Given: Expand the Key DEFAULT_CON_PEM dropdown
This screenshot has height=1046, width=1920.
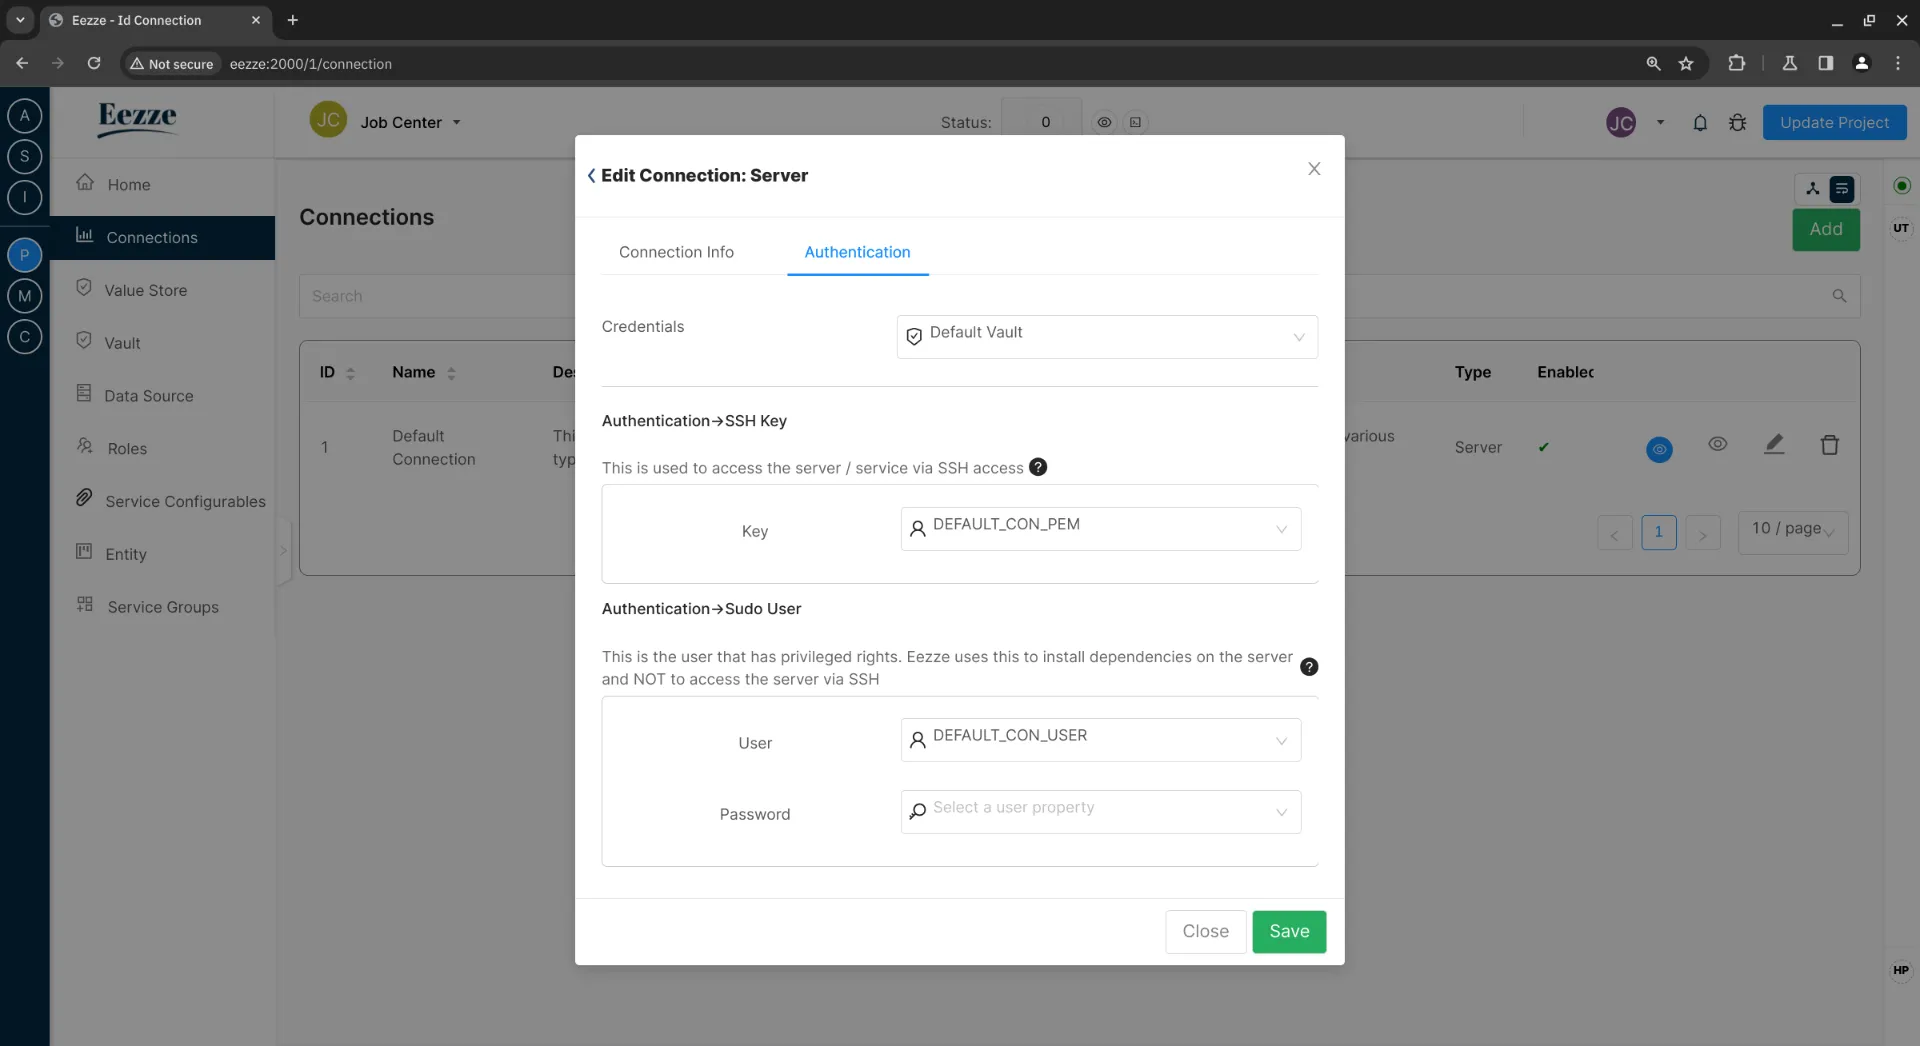Looking at the screenshot, I should pos(1100,529).
